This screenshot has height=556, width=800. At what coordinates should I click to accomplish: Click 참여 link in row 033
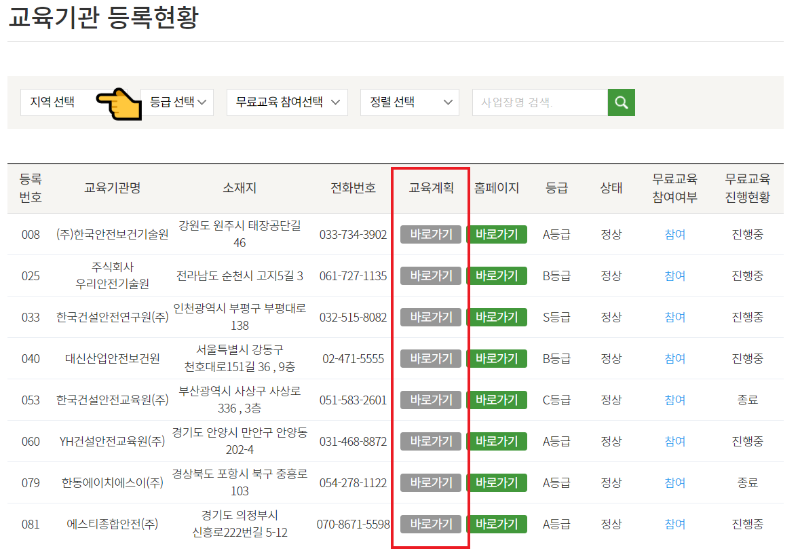[x=674, y=317]
